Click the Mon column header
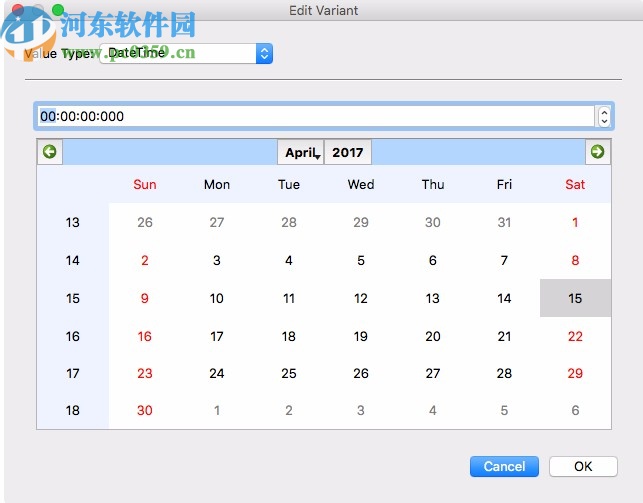This screenshot has height=503, width=643. tap(217, 184)
